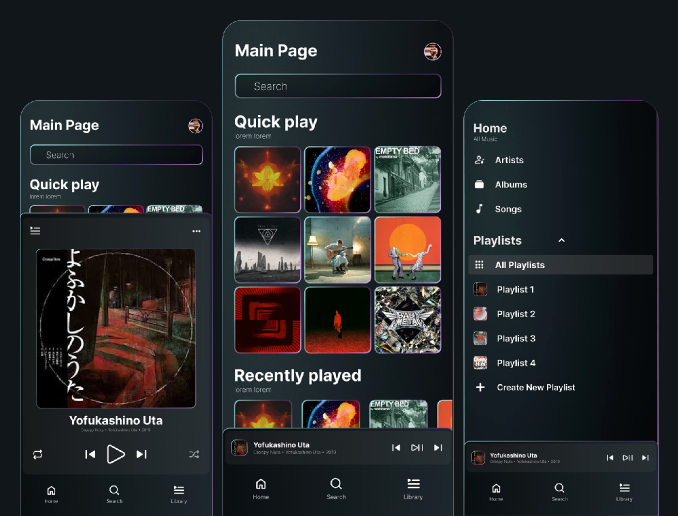Open the orange sun dancers album cover

408,250
